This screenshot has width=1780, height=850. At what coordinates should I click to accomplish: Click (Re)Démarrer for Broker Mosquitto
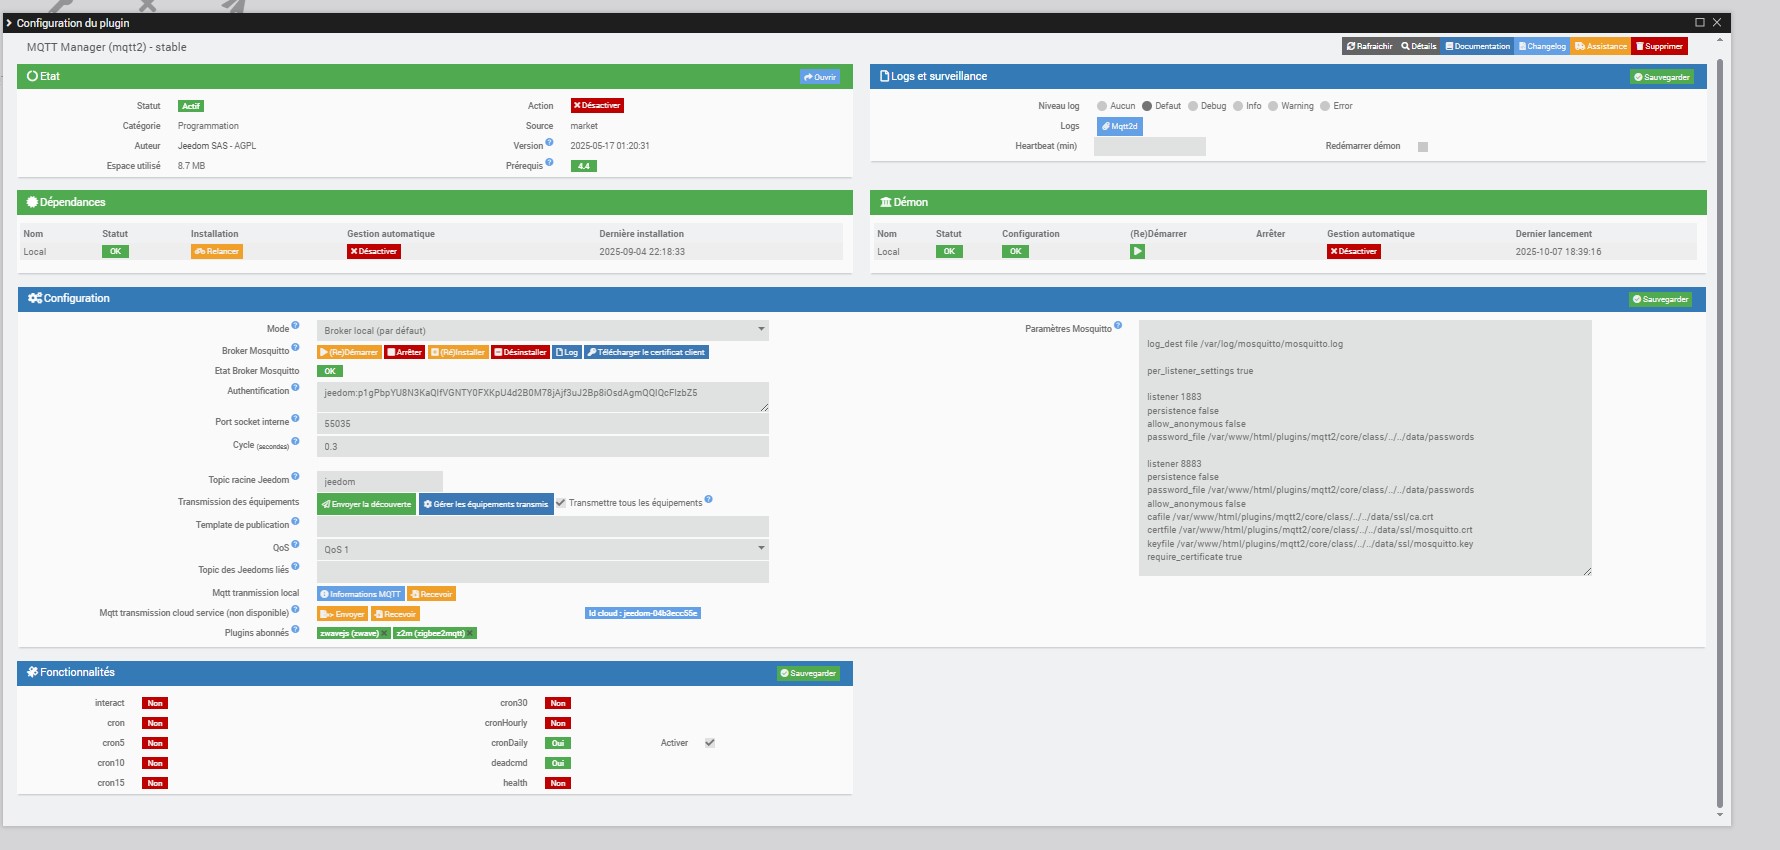click(349, 352)
